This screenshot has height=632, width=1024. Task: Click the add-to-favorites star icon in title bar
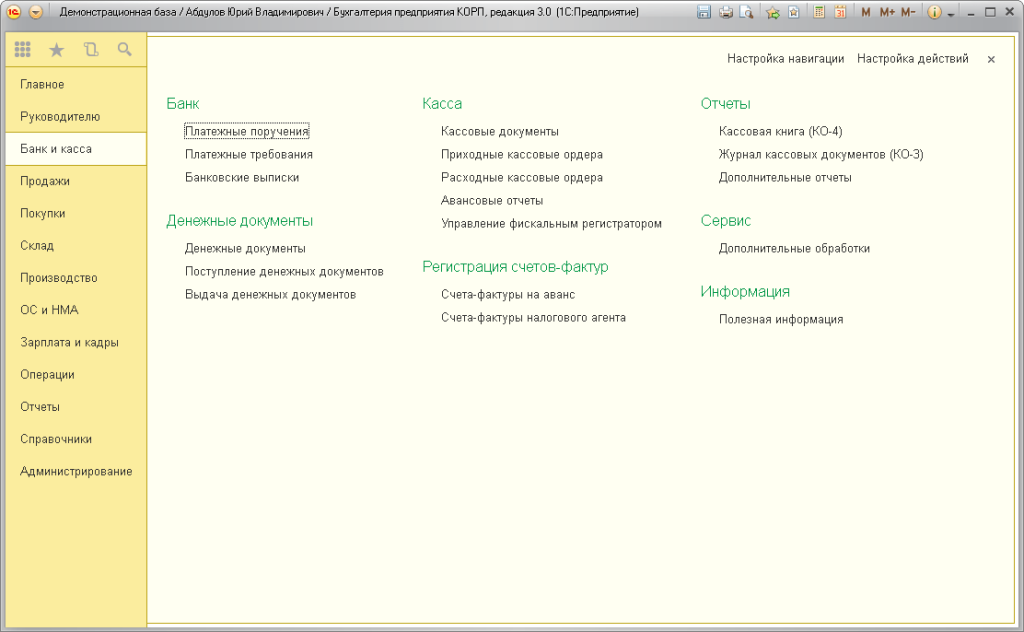[x=773, y=12]
